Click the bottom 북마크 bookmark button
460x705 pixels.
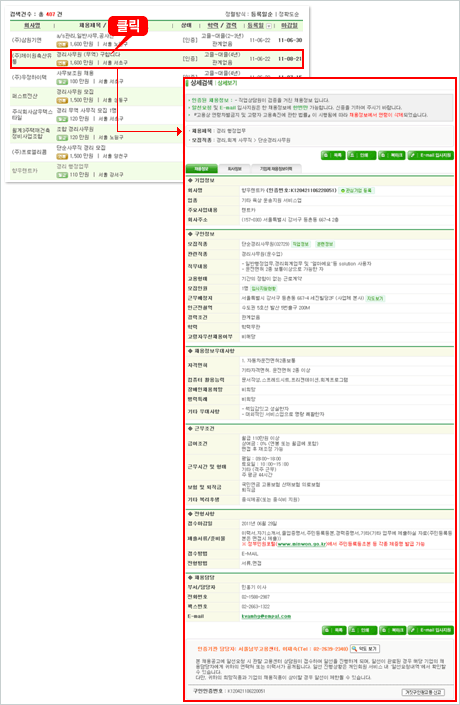coord(393,630)
